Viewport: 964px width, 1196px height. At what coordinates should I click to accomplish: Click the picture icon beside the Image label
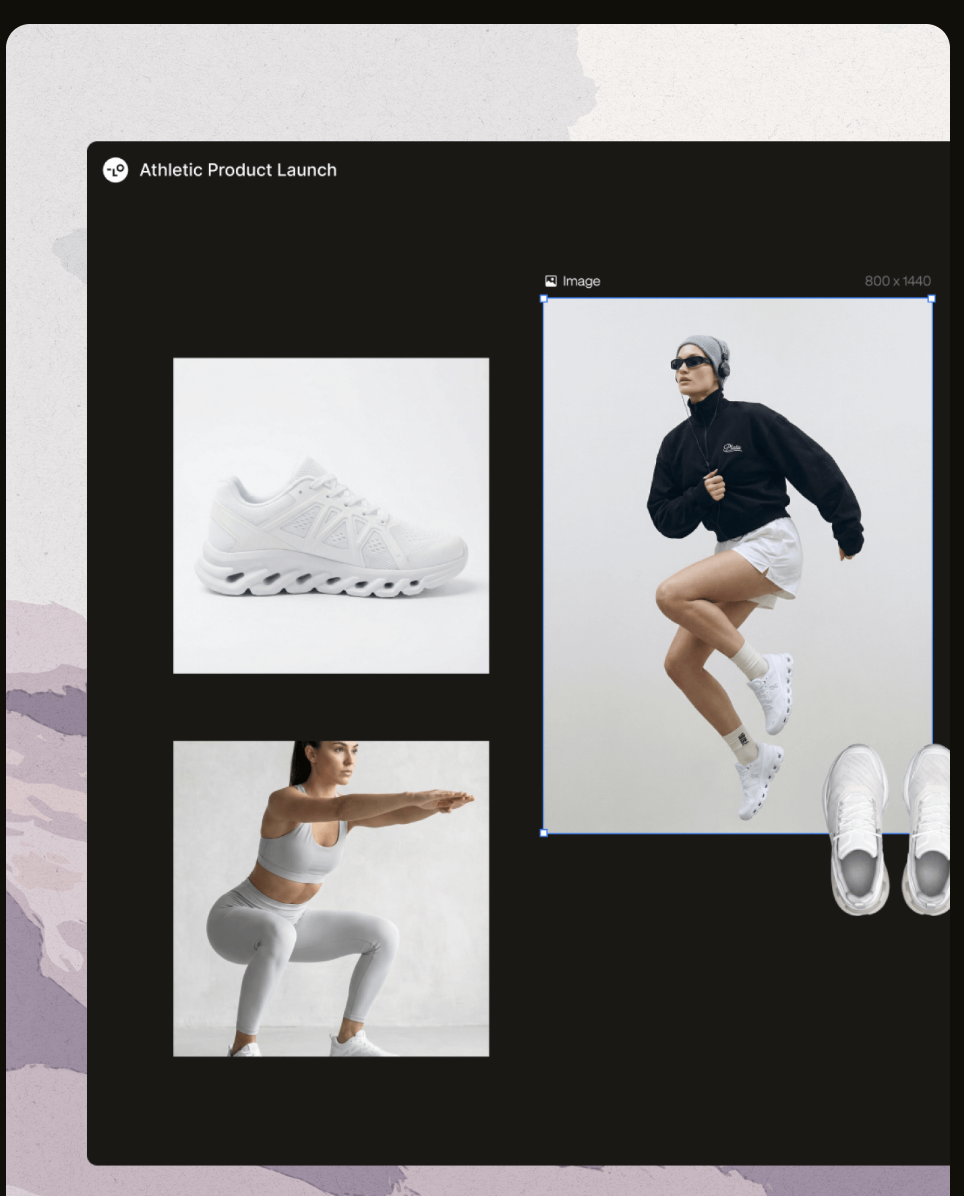pos(550,281)
